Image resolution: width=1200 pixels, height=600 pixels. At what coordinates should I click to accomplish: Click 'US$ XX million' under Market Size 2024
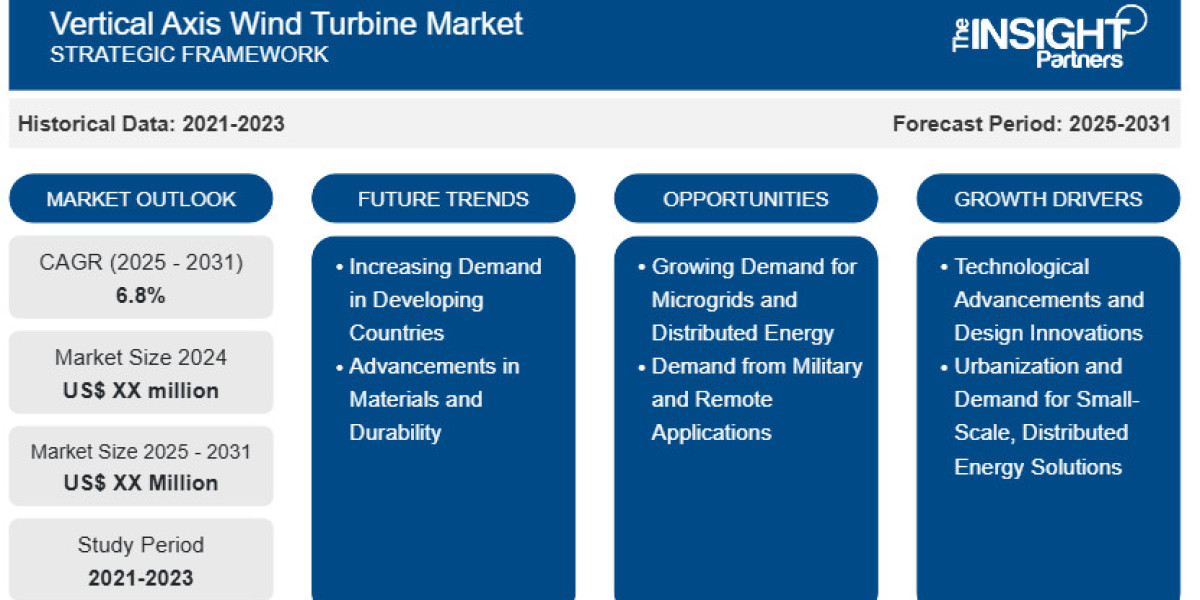click(x=141, y=390)
